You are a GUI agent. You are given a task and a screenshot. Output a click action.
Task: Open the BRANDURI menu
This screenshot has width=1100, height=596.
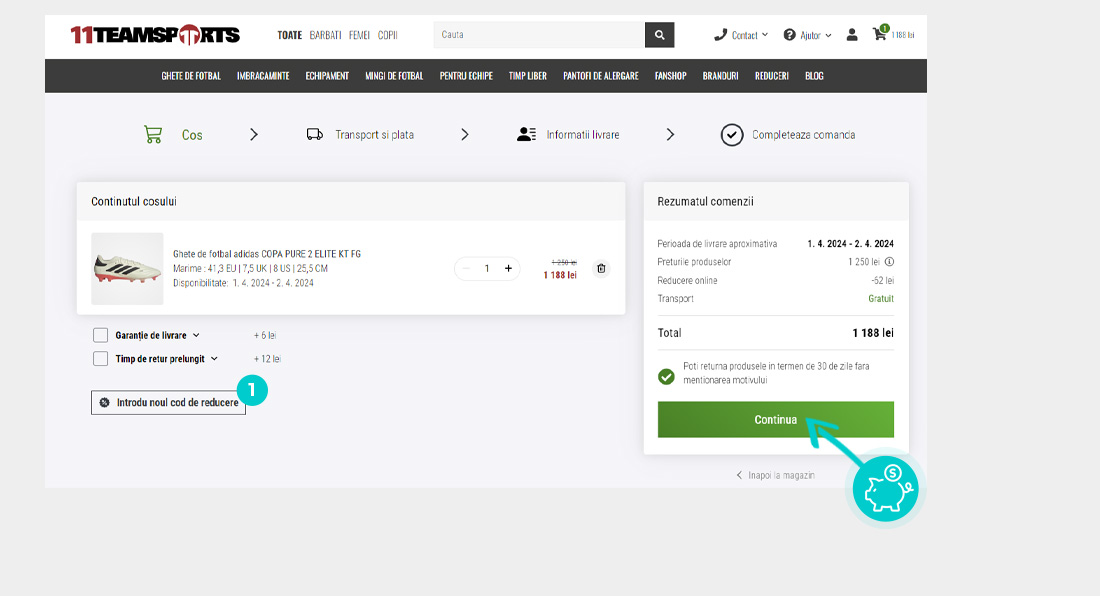(x=720, y=76)
